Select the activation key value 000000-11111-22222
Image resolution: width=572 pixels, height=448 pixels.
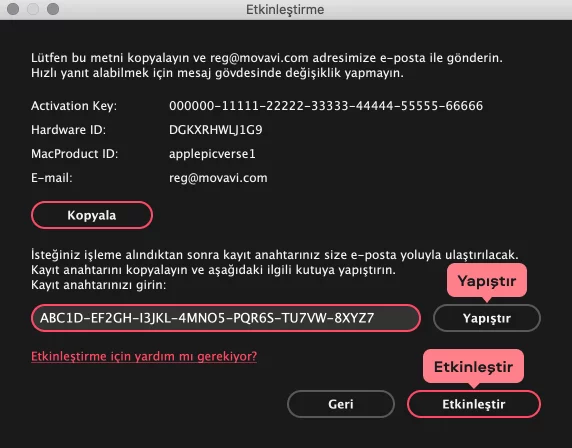pos(326,106)
